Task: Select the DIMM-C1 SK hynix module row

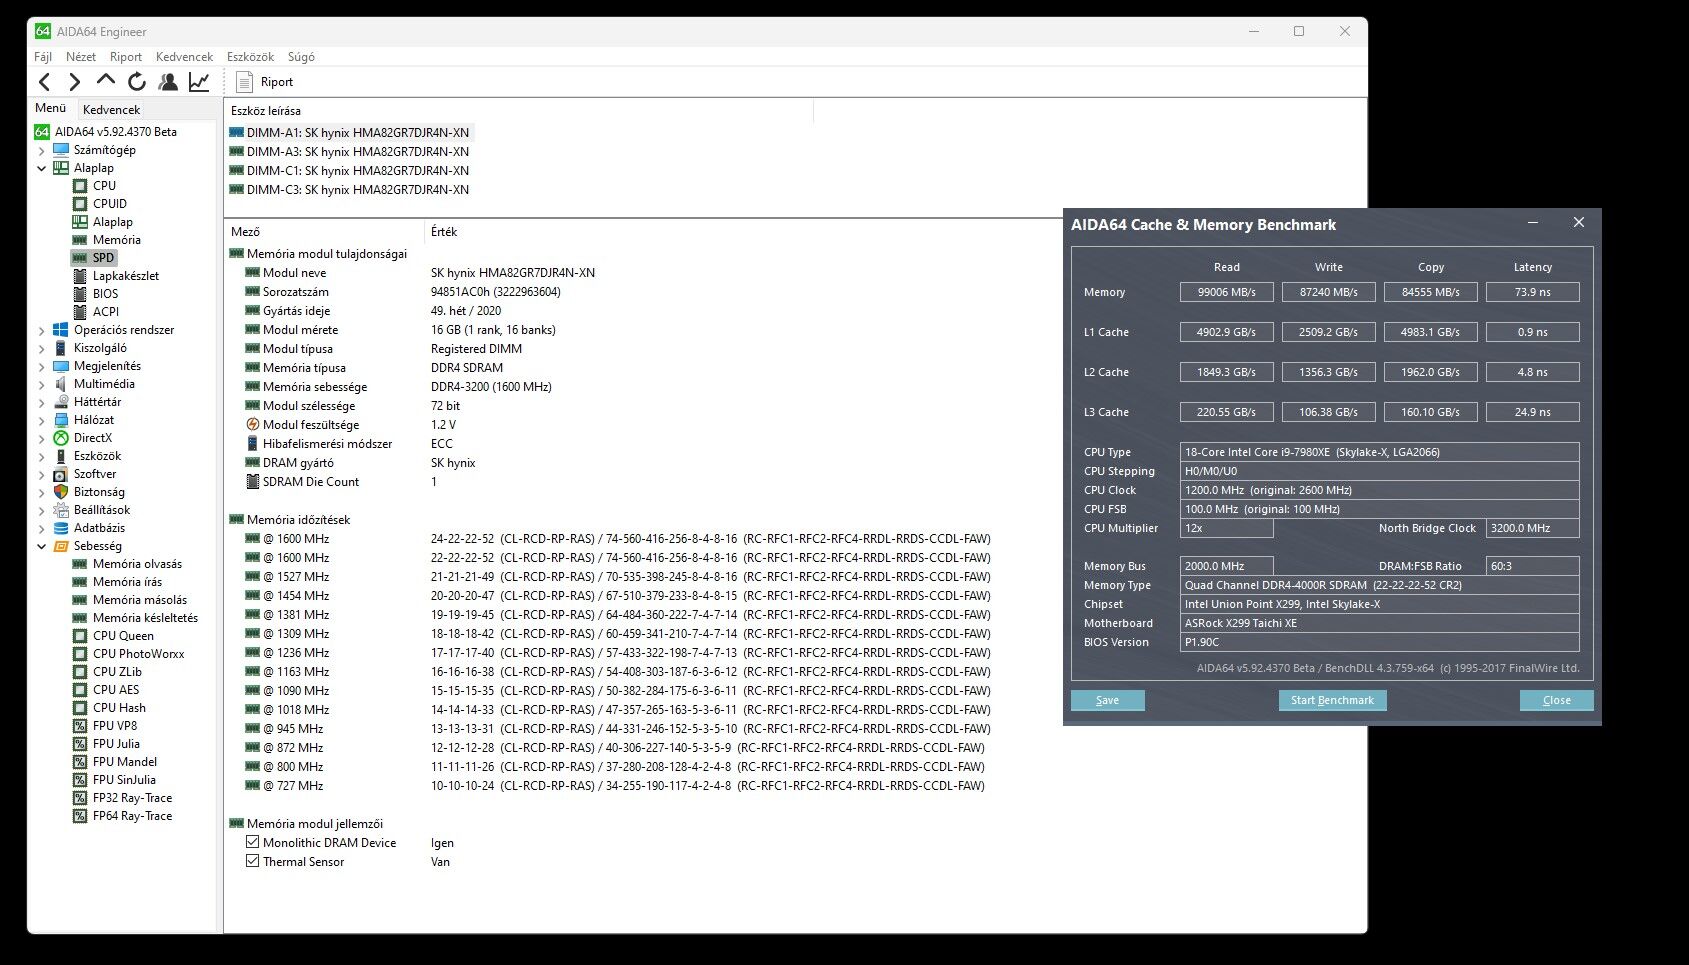Action: point(349,171)
